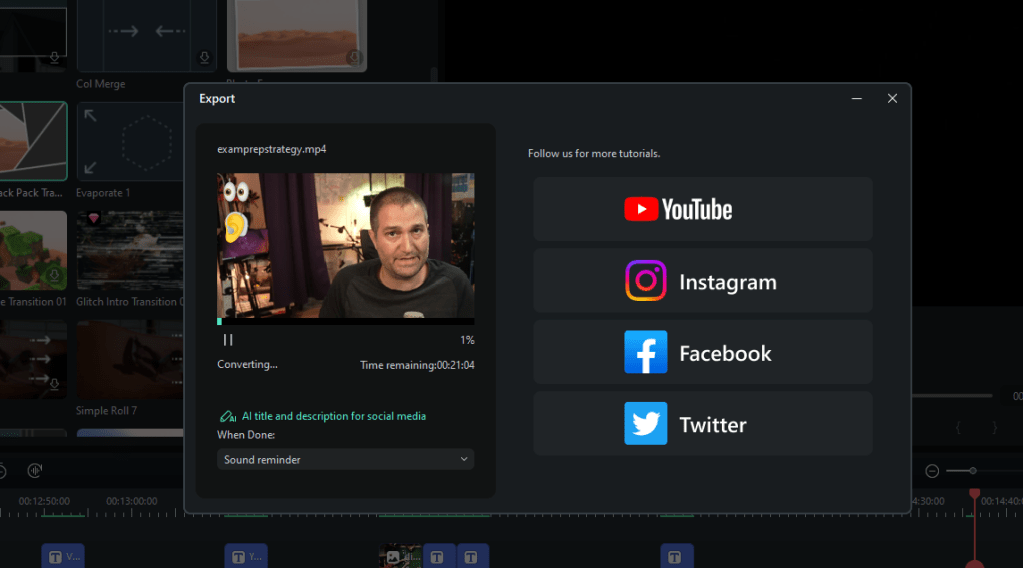The width and height of the screenshot is (1023, 568).
Task: Click the 00:12:50:00 timeline ruler mark
Action: [x=44, y=501]
